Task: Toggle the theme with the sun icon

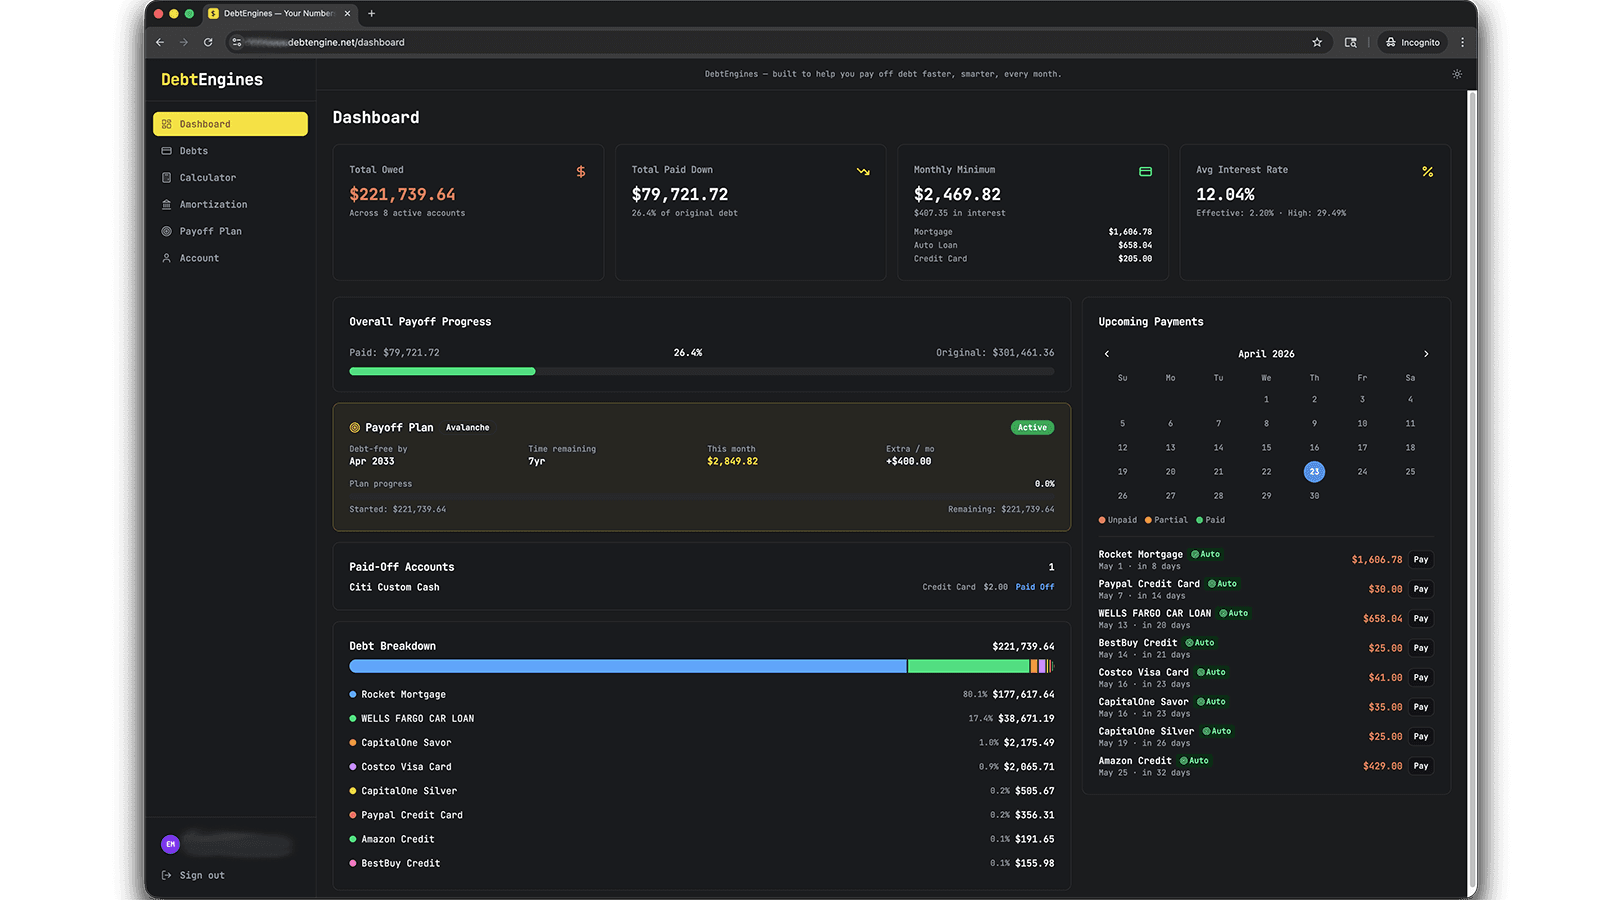Action: click(1456, 74)
